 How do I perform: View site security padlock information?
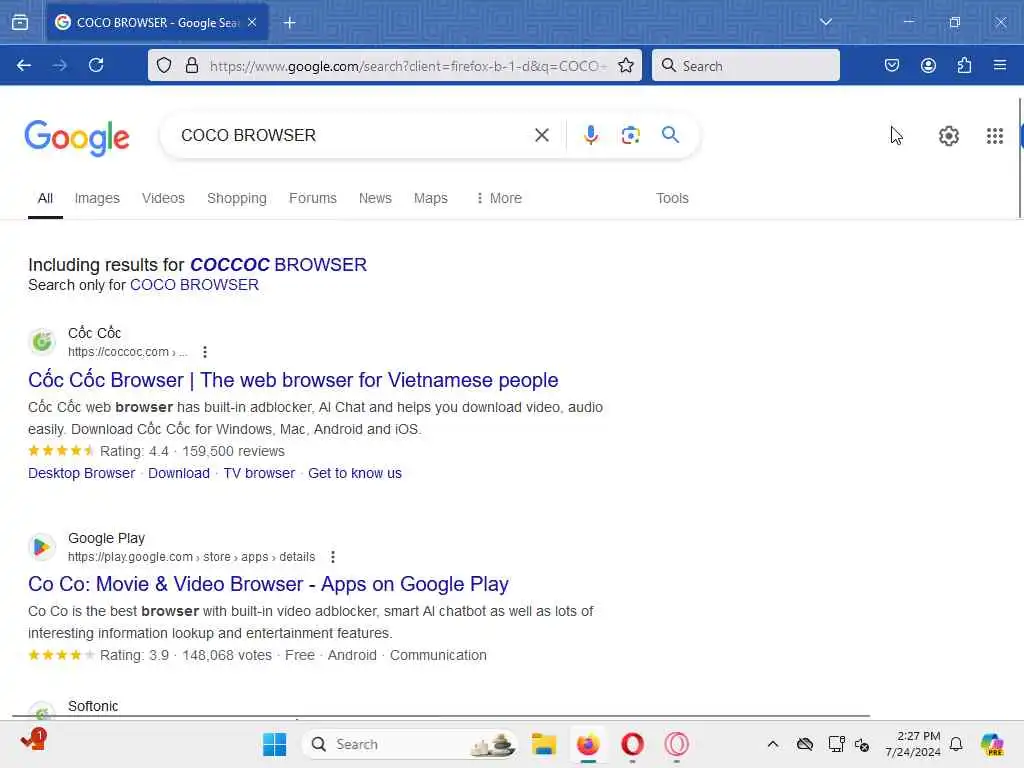pos(191,65)
